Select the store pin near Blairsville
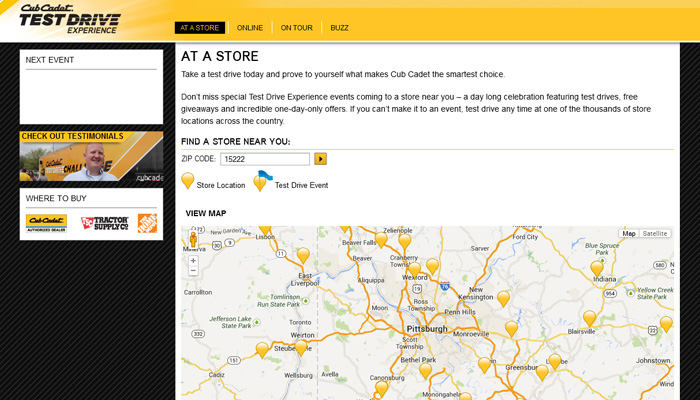Image resolution: width=700 pixels, height=400 pixels. (590, 319)
